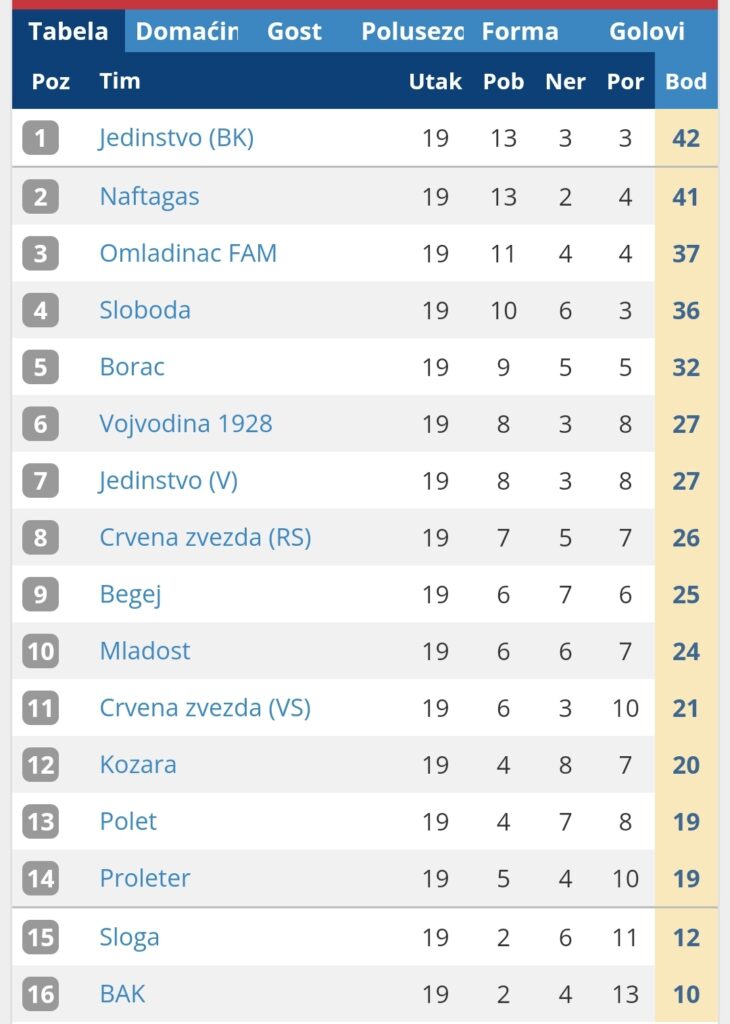Open Crvena zvezda (VS) link

pos(205,708)
